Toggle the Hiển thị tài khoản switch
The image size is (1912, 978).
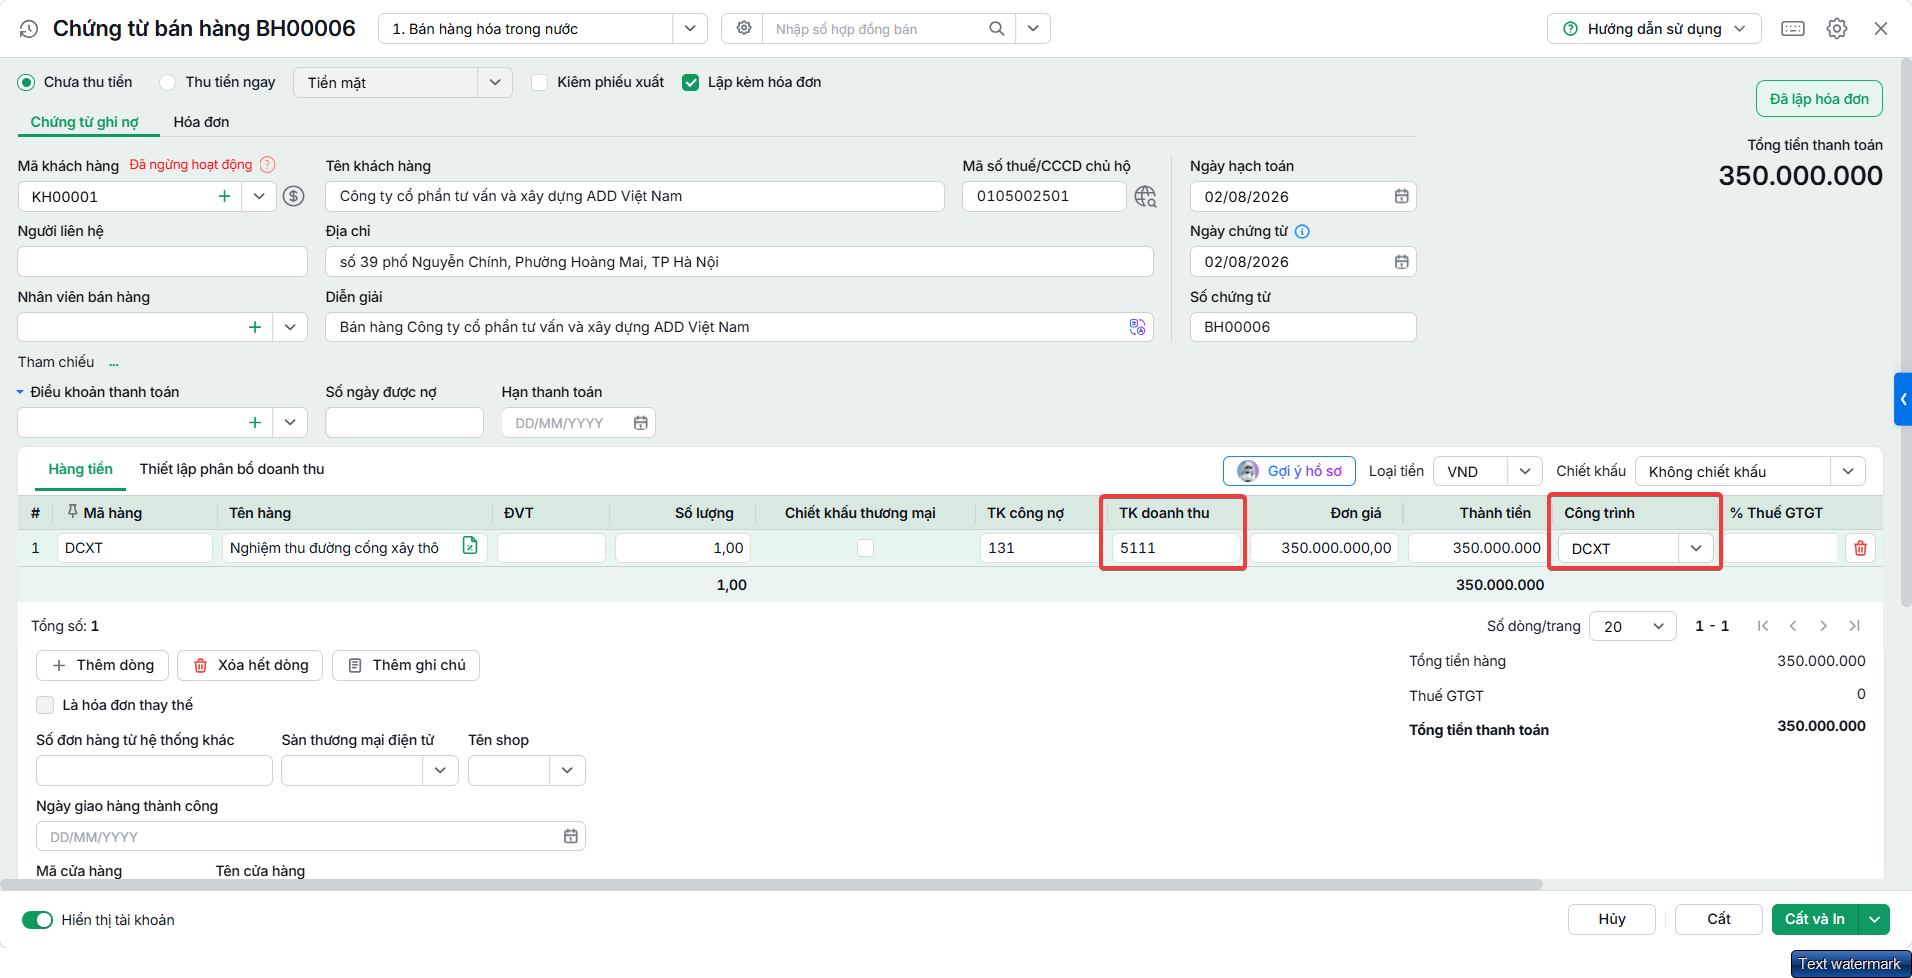coord(38,920)
